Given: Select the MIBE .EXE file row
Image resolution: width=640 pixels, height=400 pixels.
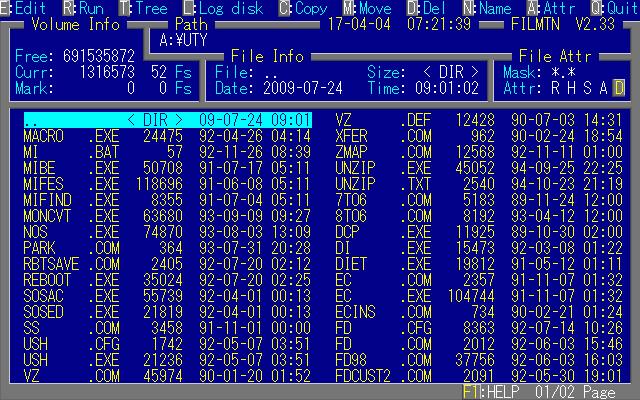Looking at the screenshot, I should coord(168,168).
